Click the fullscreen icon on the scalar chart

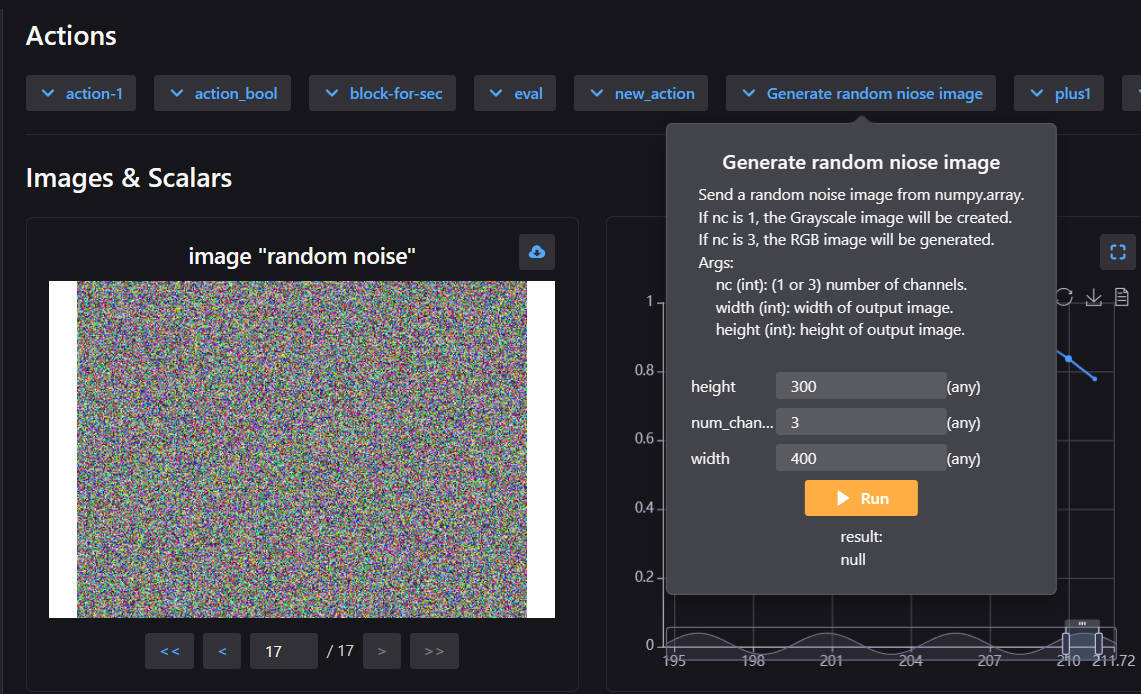[x=1118, y=252]
